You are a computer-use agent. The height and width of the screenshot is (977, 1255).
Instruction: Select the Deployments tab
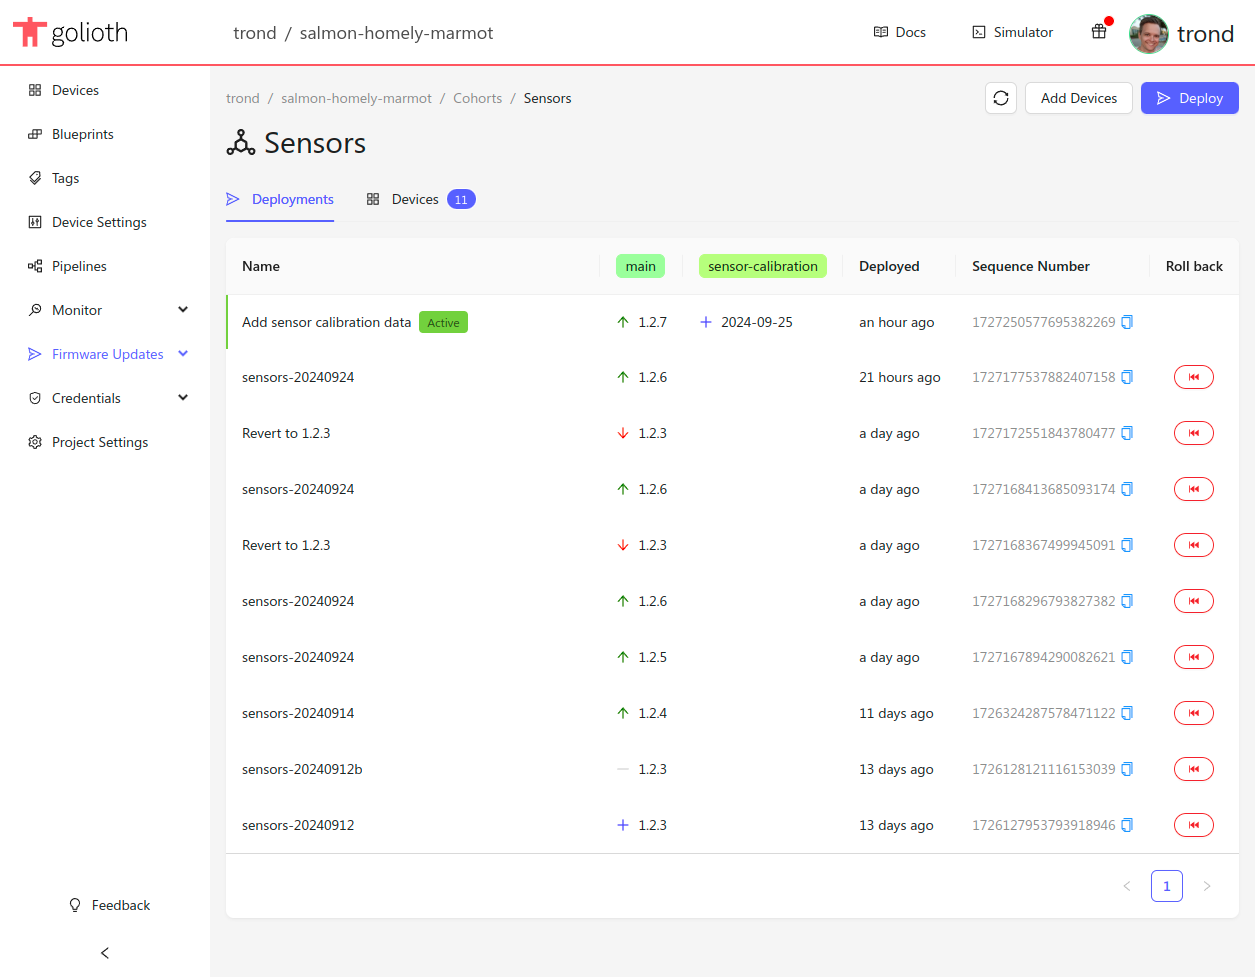[x=291, y=199]
